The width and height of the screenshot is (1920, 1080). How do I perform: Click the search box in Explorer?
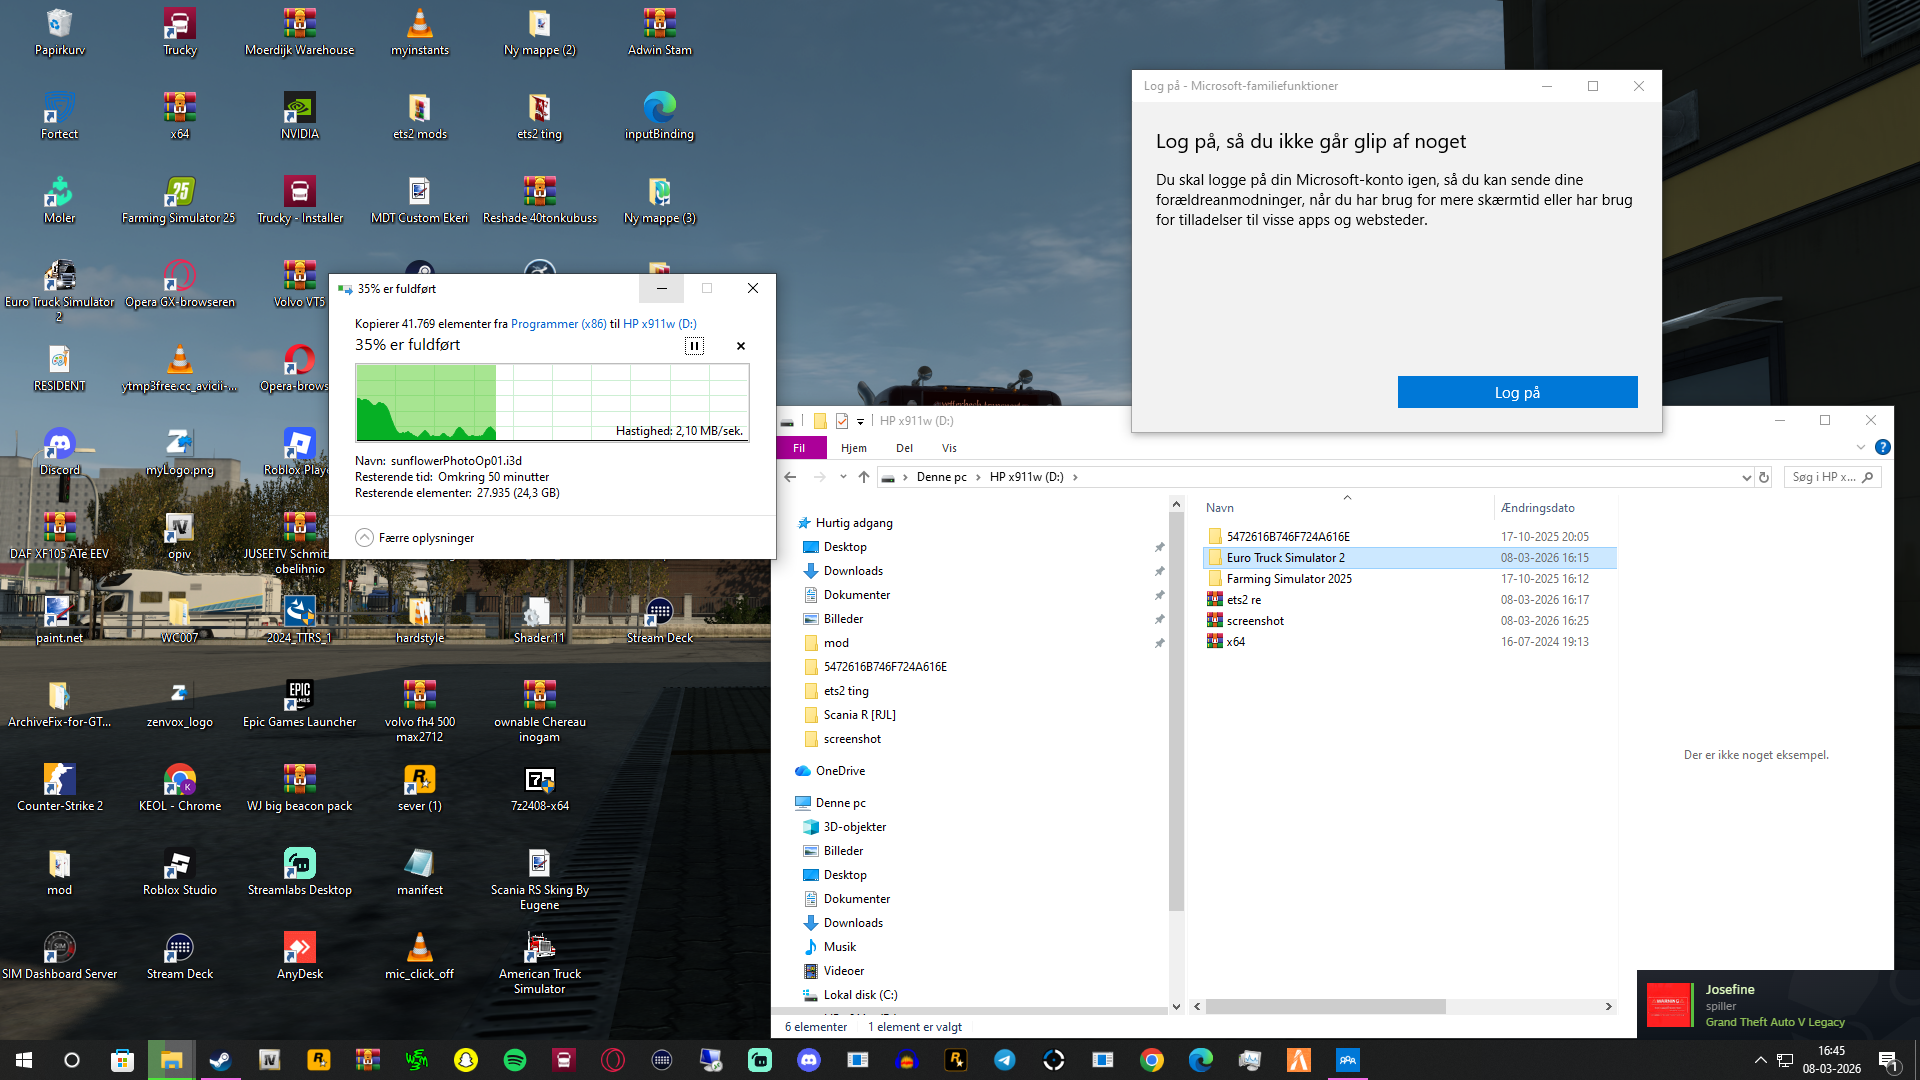1824,477
